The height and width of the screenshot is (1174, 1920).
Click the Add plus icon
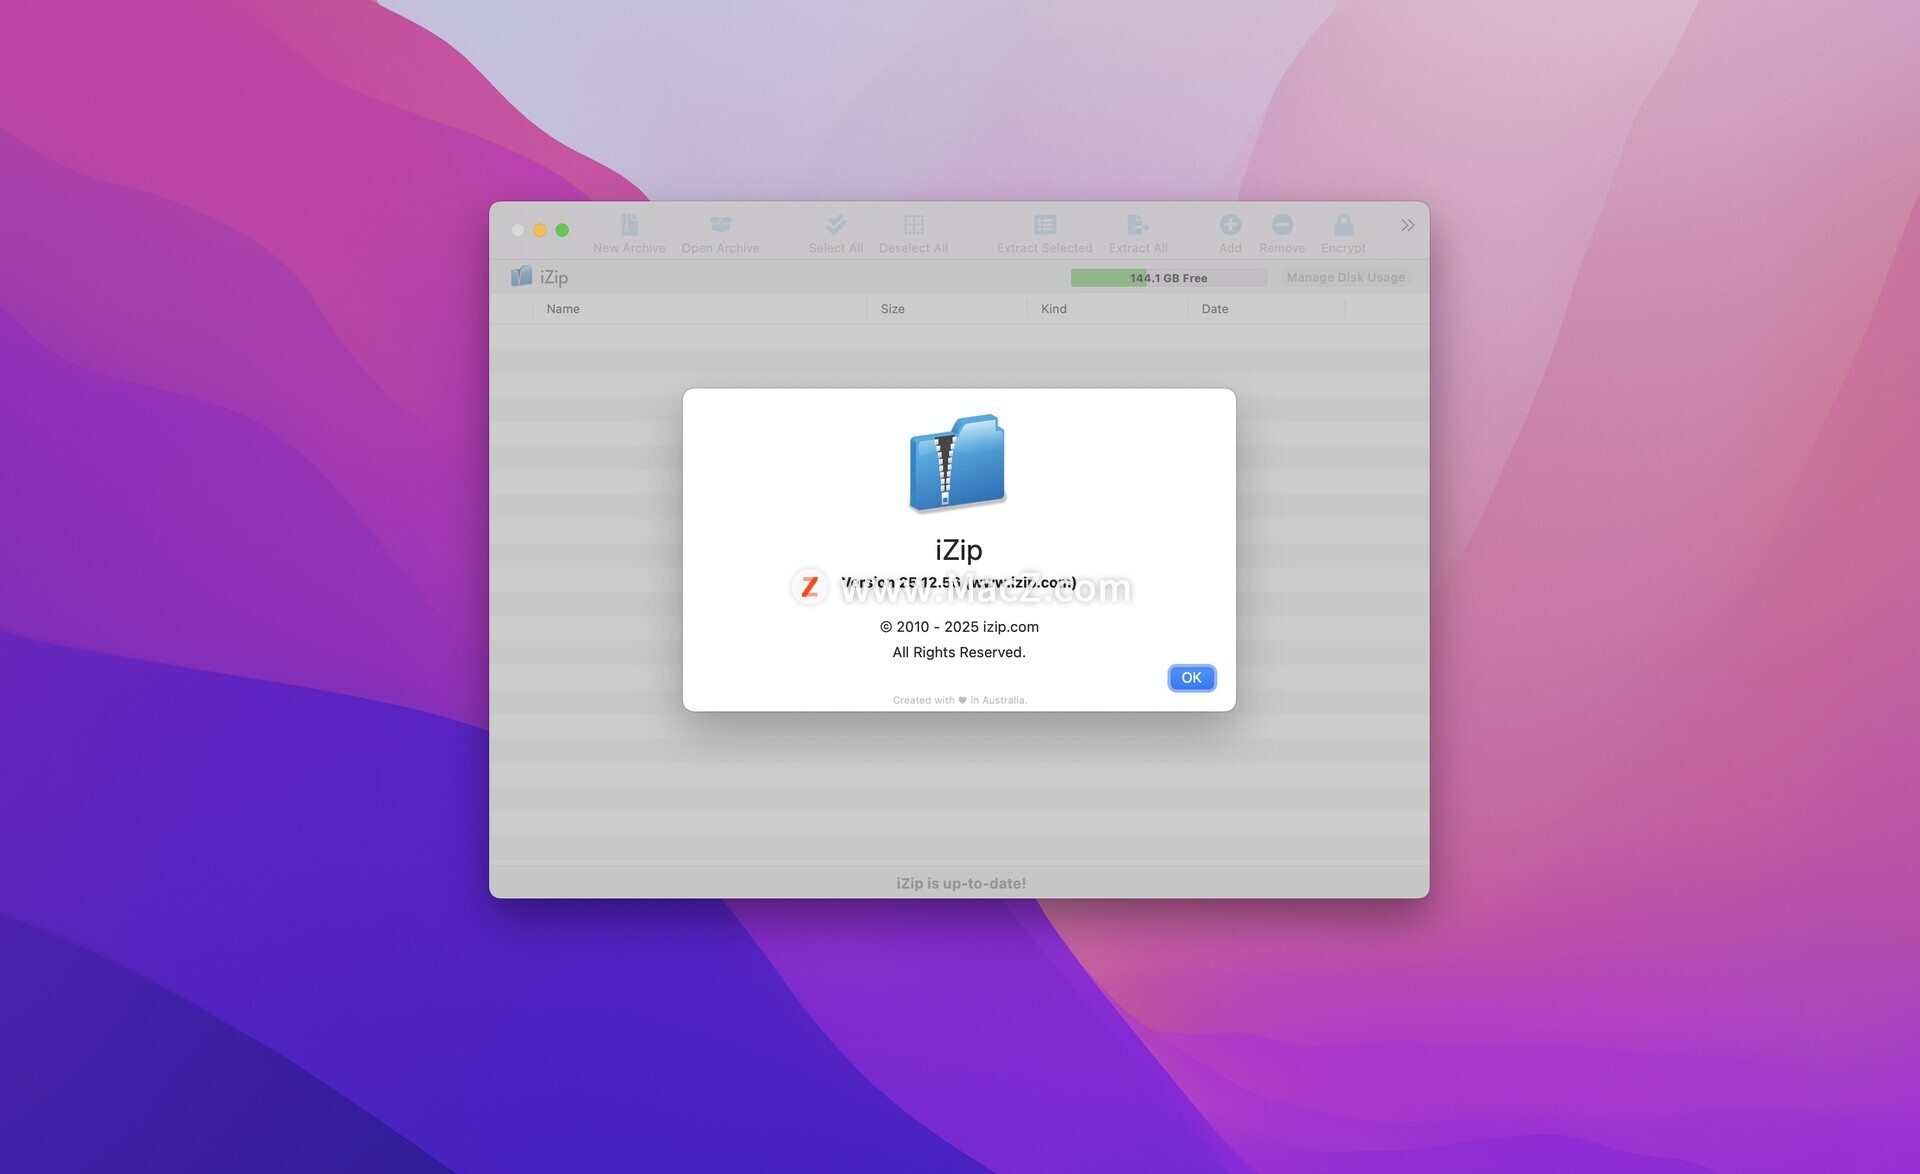[x=1230, y=225]
